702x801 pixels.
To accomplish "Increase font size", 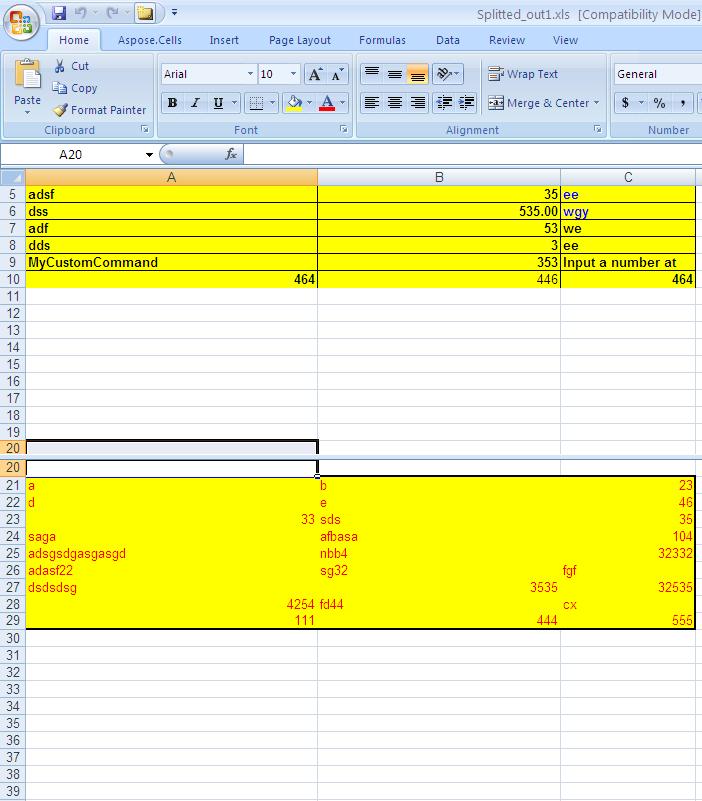I will pos(315,74).
